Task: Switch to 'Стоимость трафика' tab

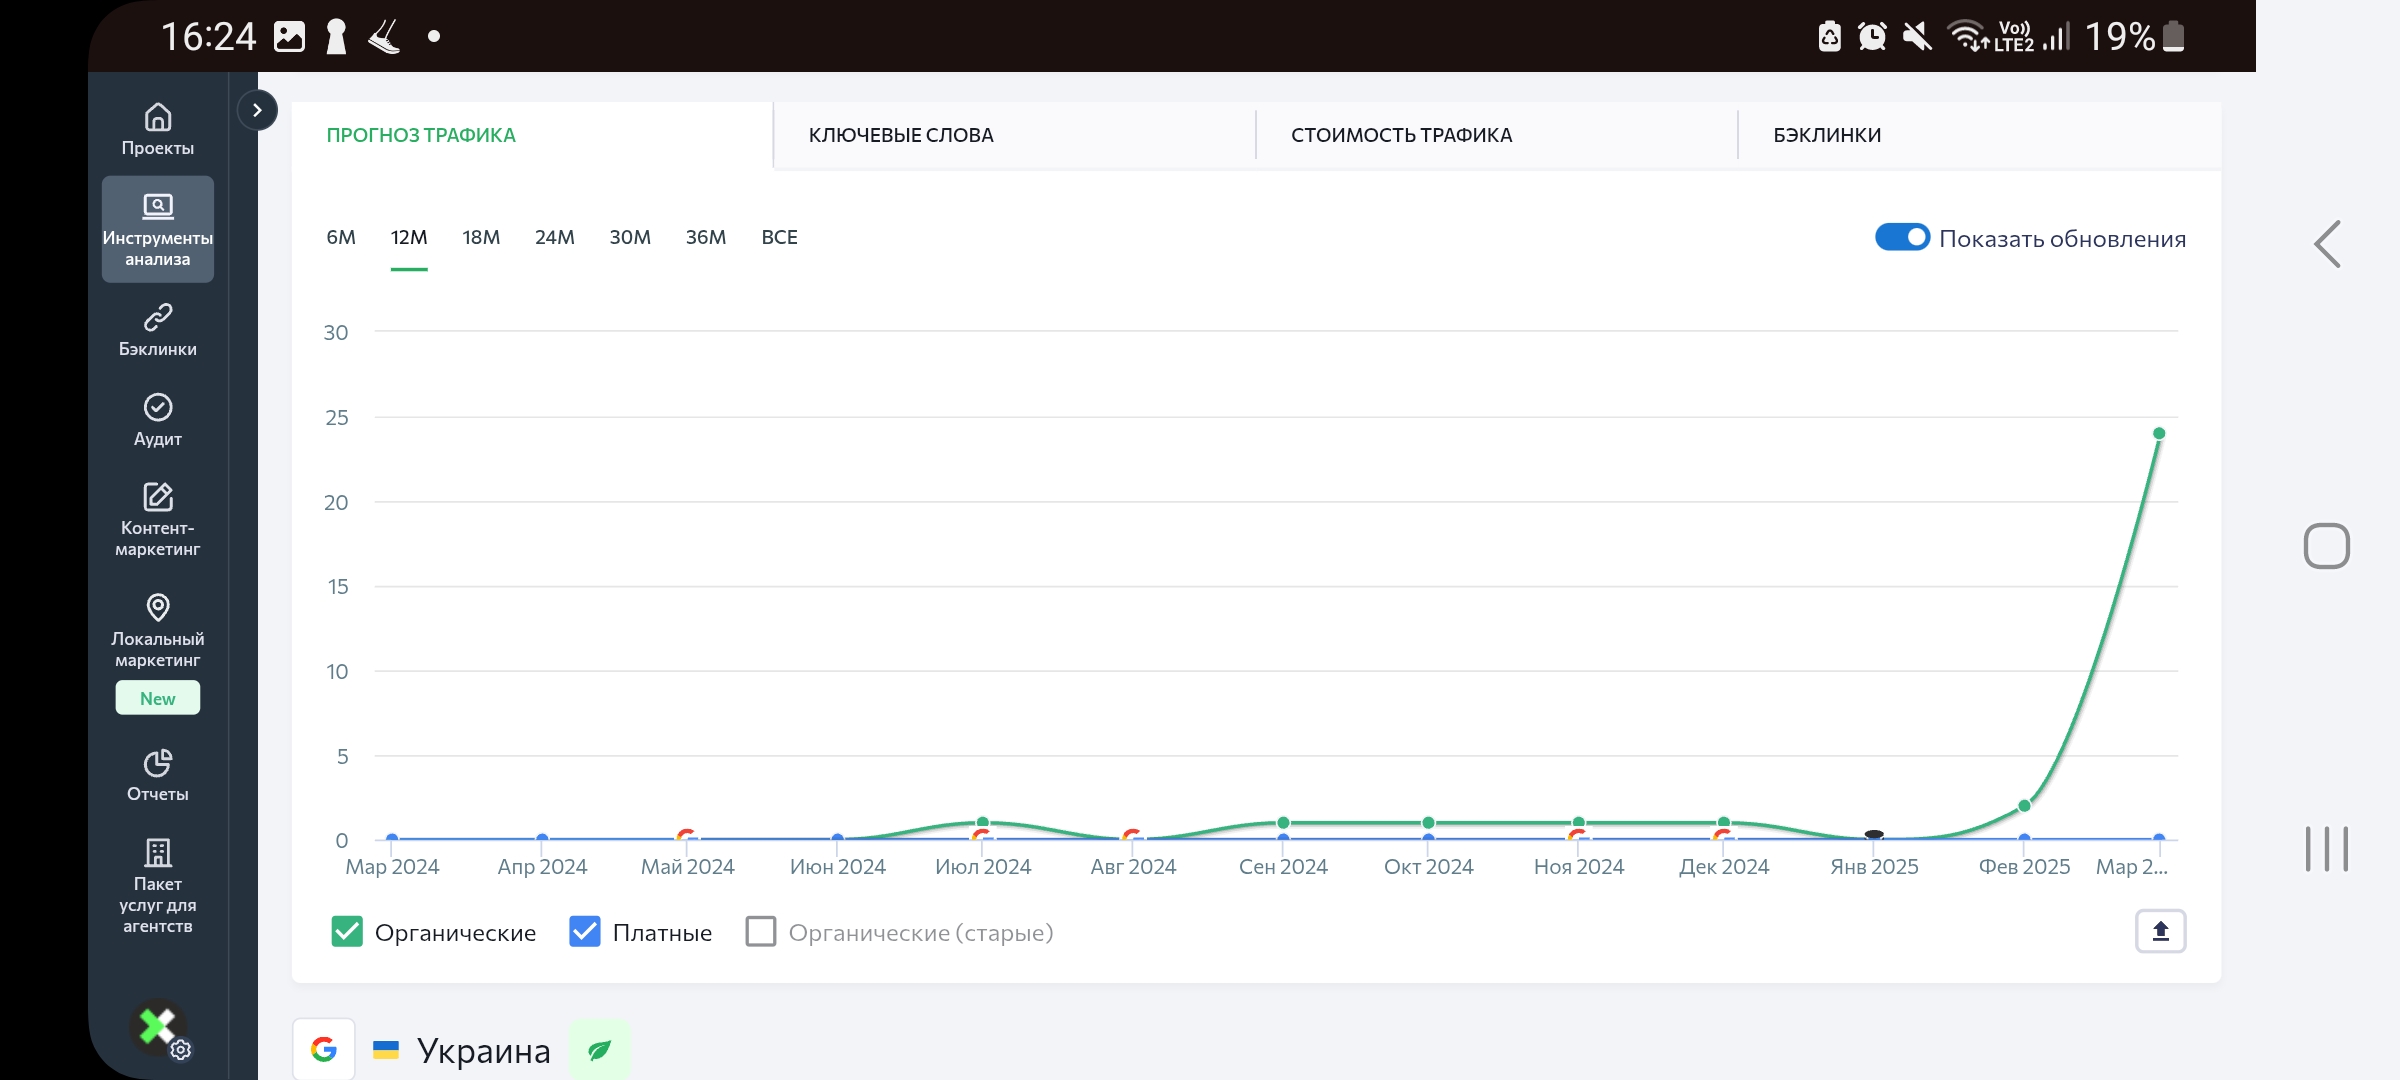Action: pos(1401,135)
